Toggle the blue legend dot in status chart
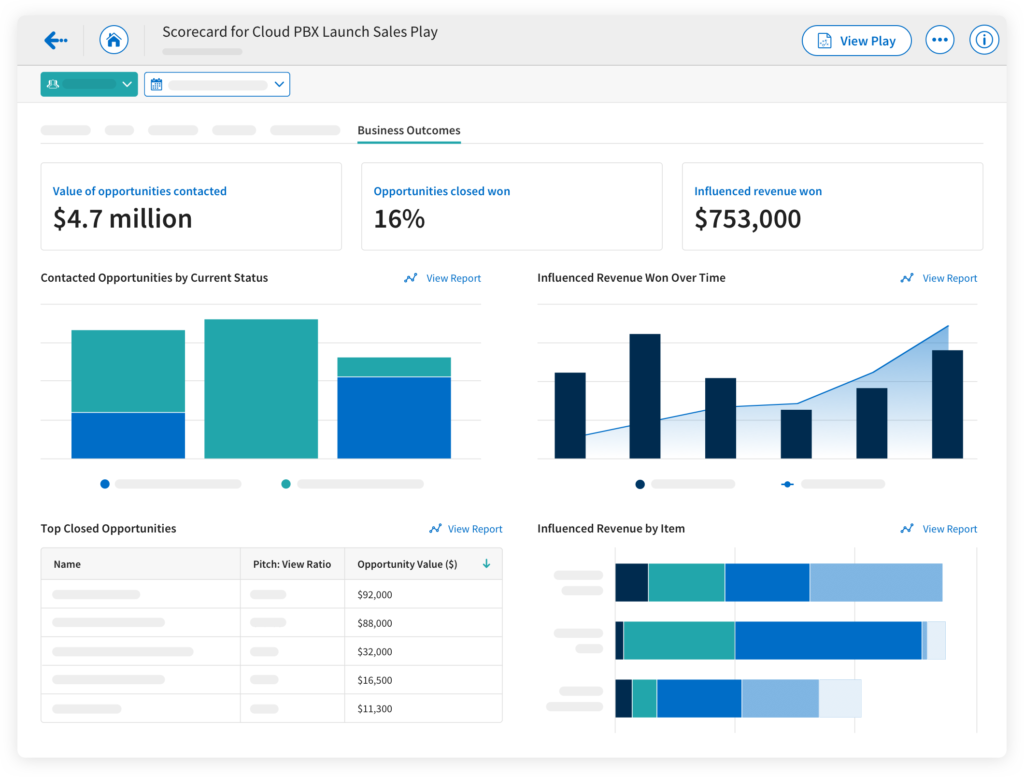 (x=105, y=484)
